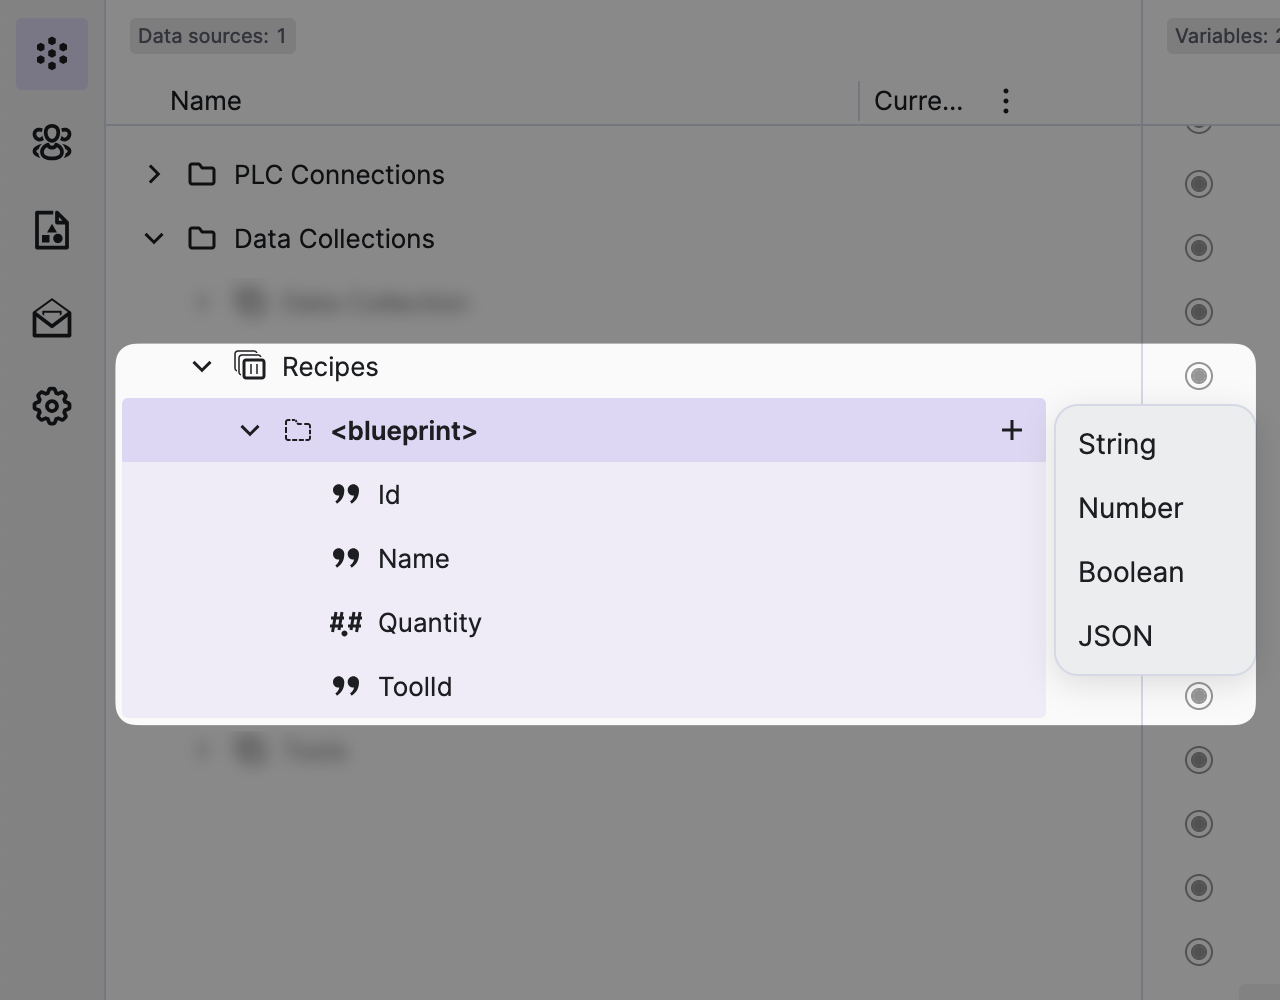Click the three-dot column options icon

click(x=1005, y=101)
